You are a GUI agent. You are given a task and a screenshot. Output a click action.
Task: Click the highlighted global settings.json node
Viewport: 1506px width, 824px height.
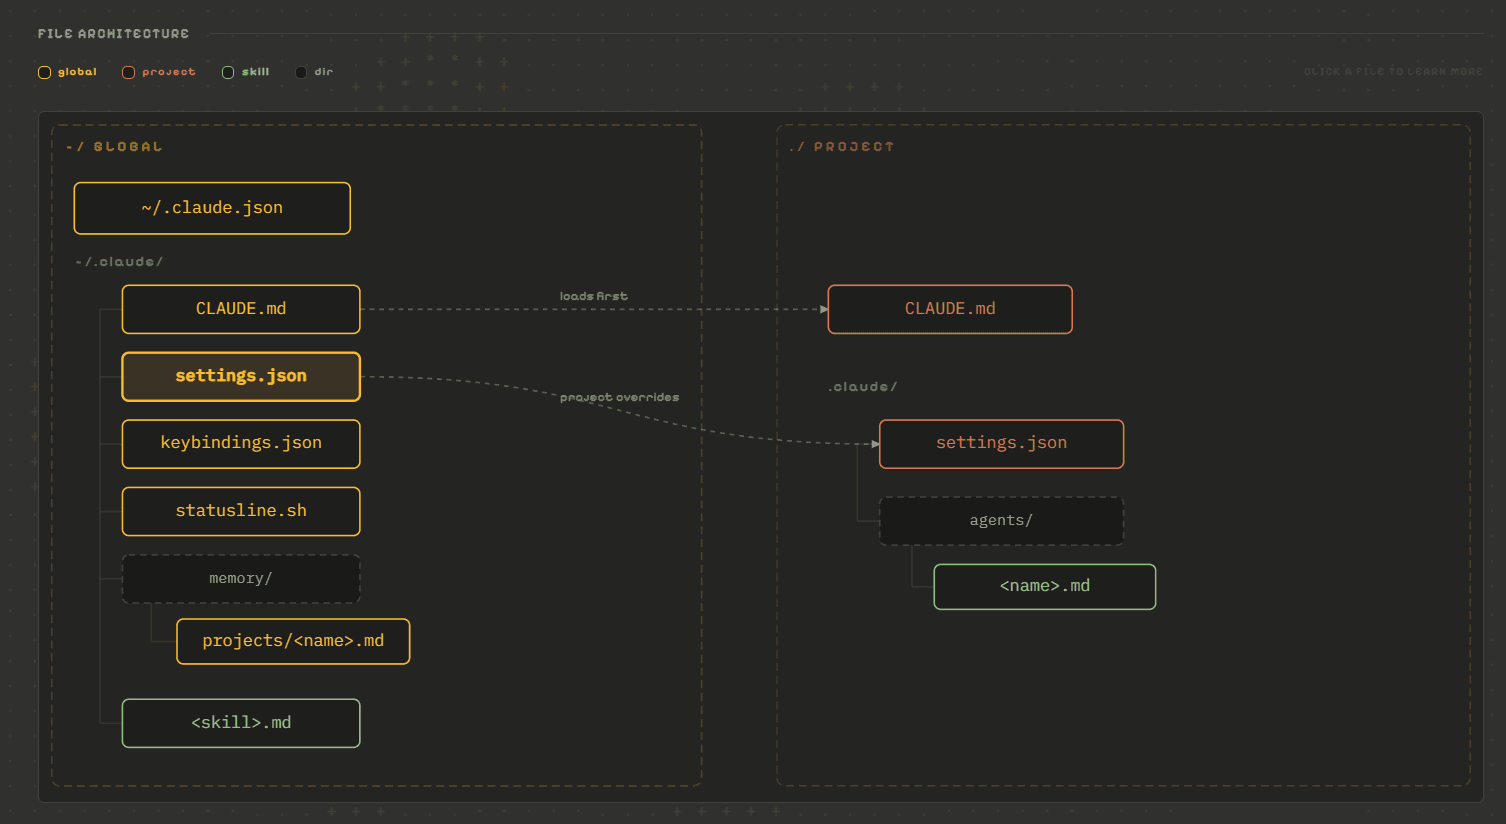pos(241,376)
